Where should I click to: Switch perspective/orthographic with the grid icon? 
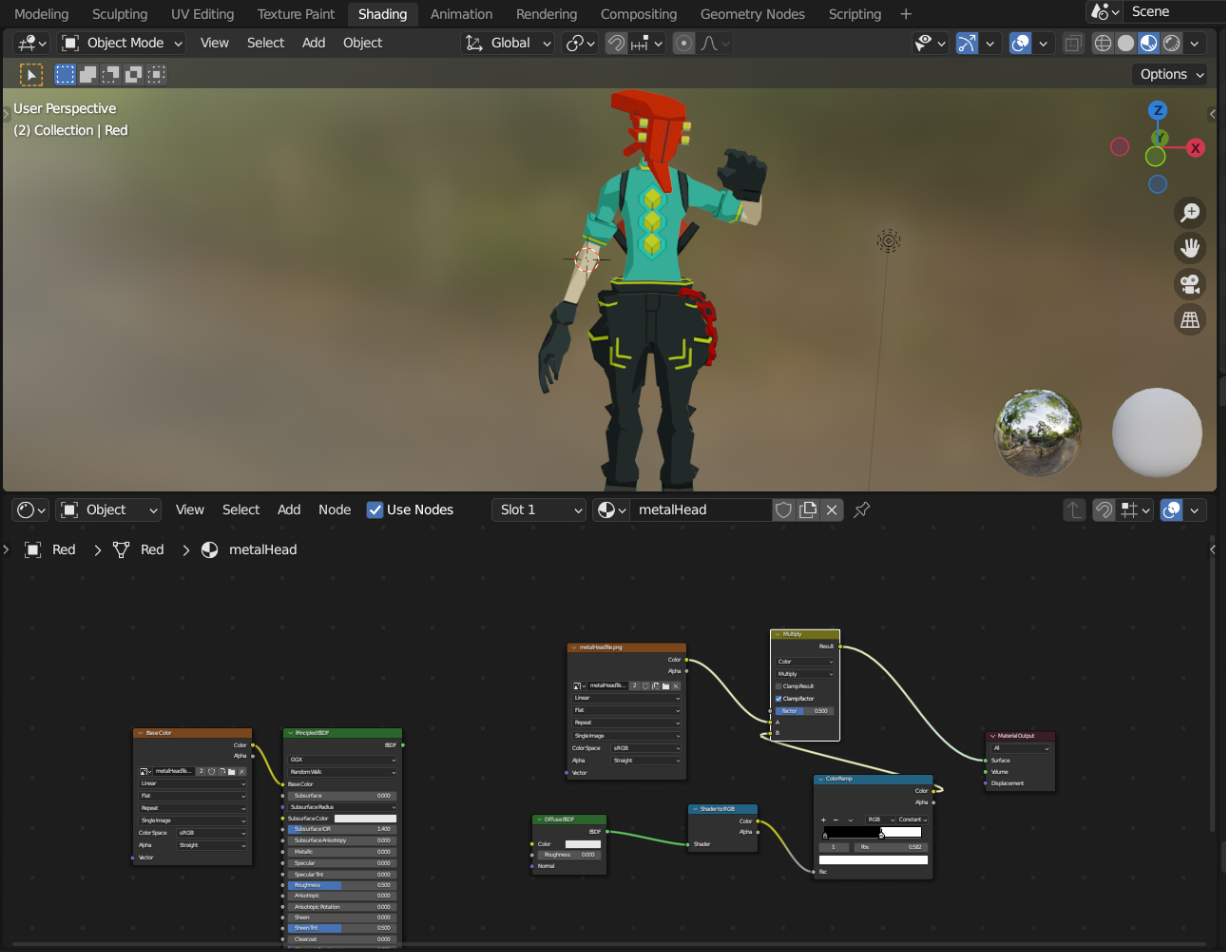1190,320
